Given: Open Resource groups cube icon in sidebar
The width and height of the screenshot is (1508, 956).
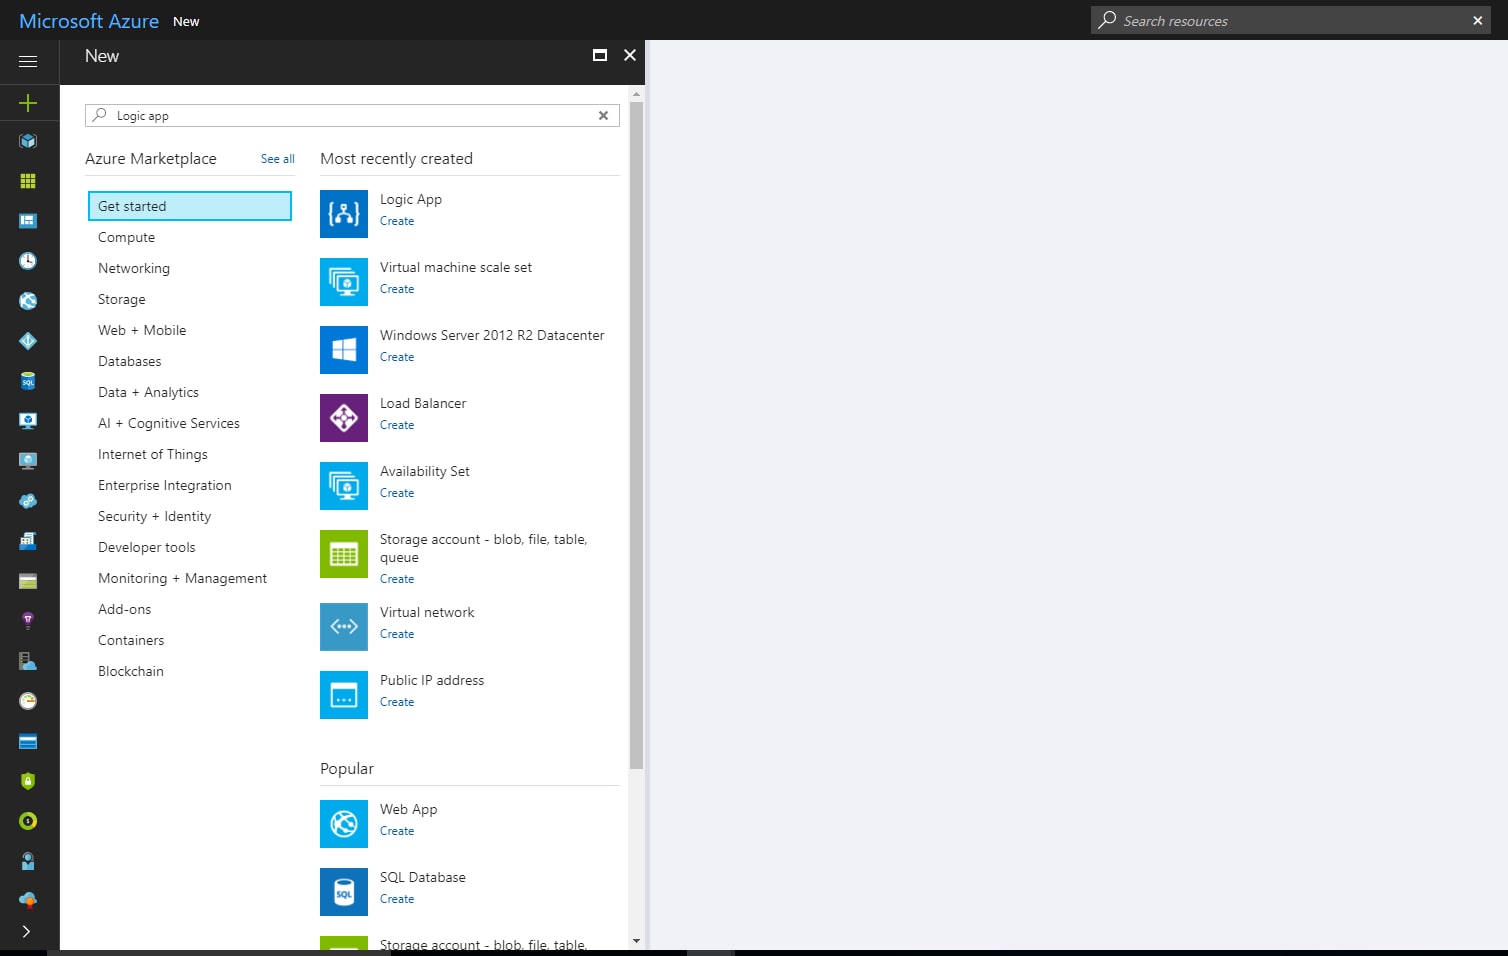Looking at the screenshot, I should 28,141.
